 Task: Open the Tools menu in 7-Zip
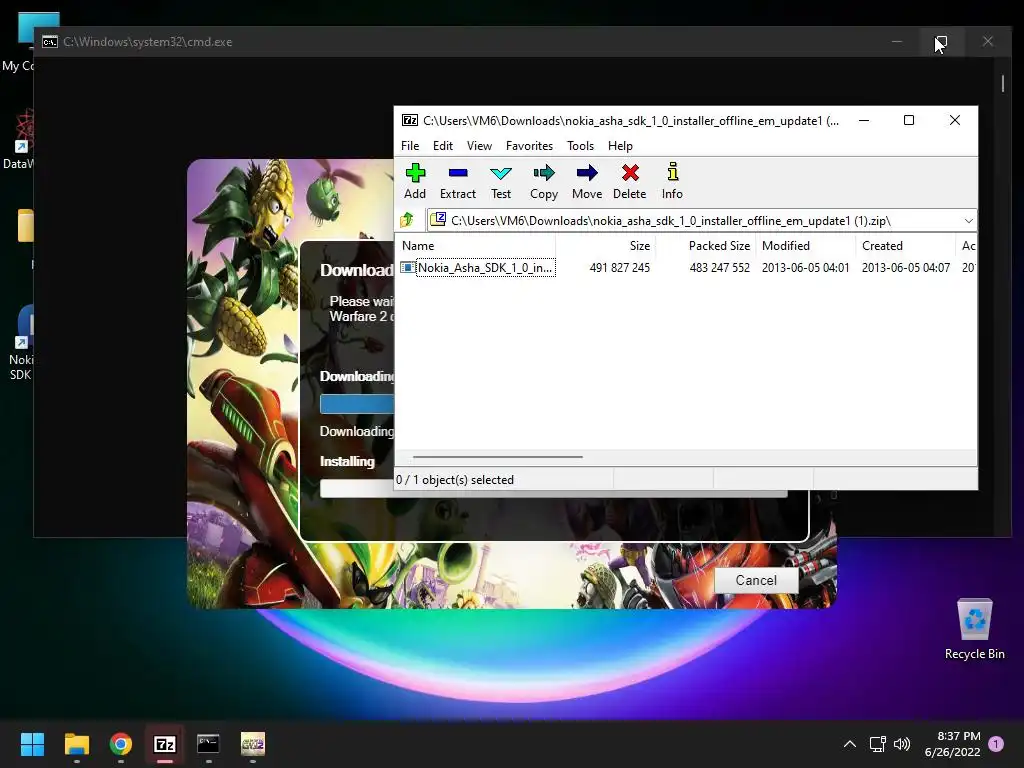[x=581, y=146]
